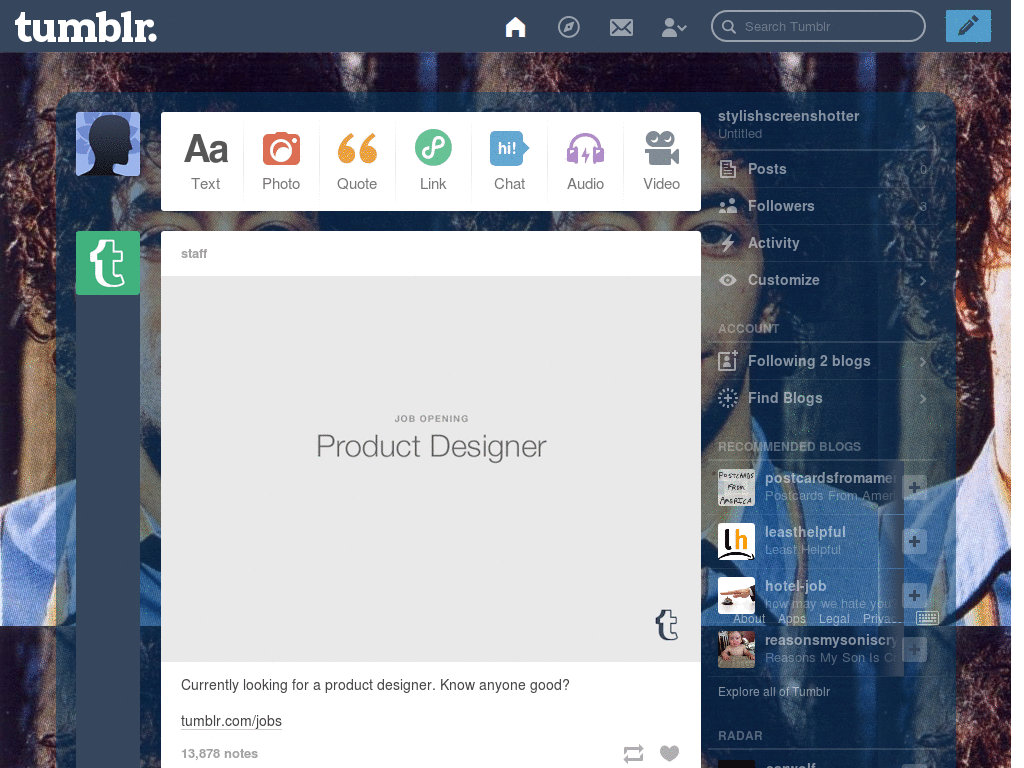Like the staff post with heart
This screenshot has height=768, width=1024.
point(669,753)
